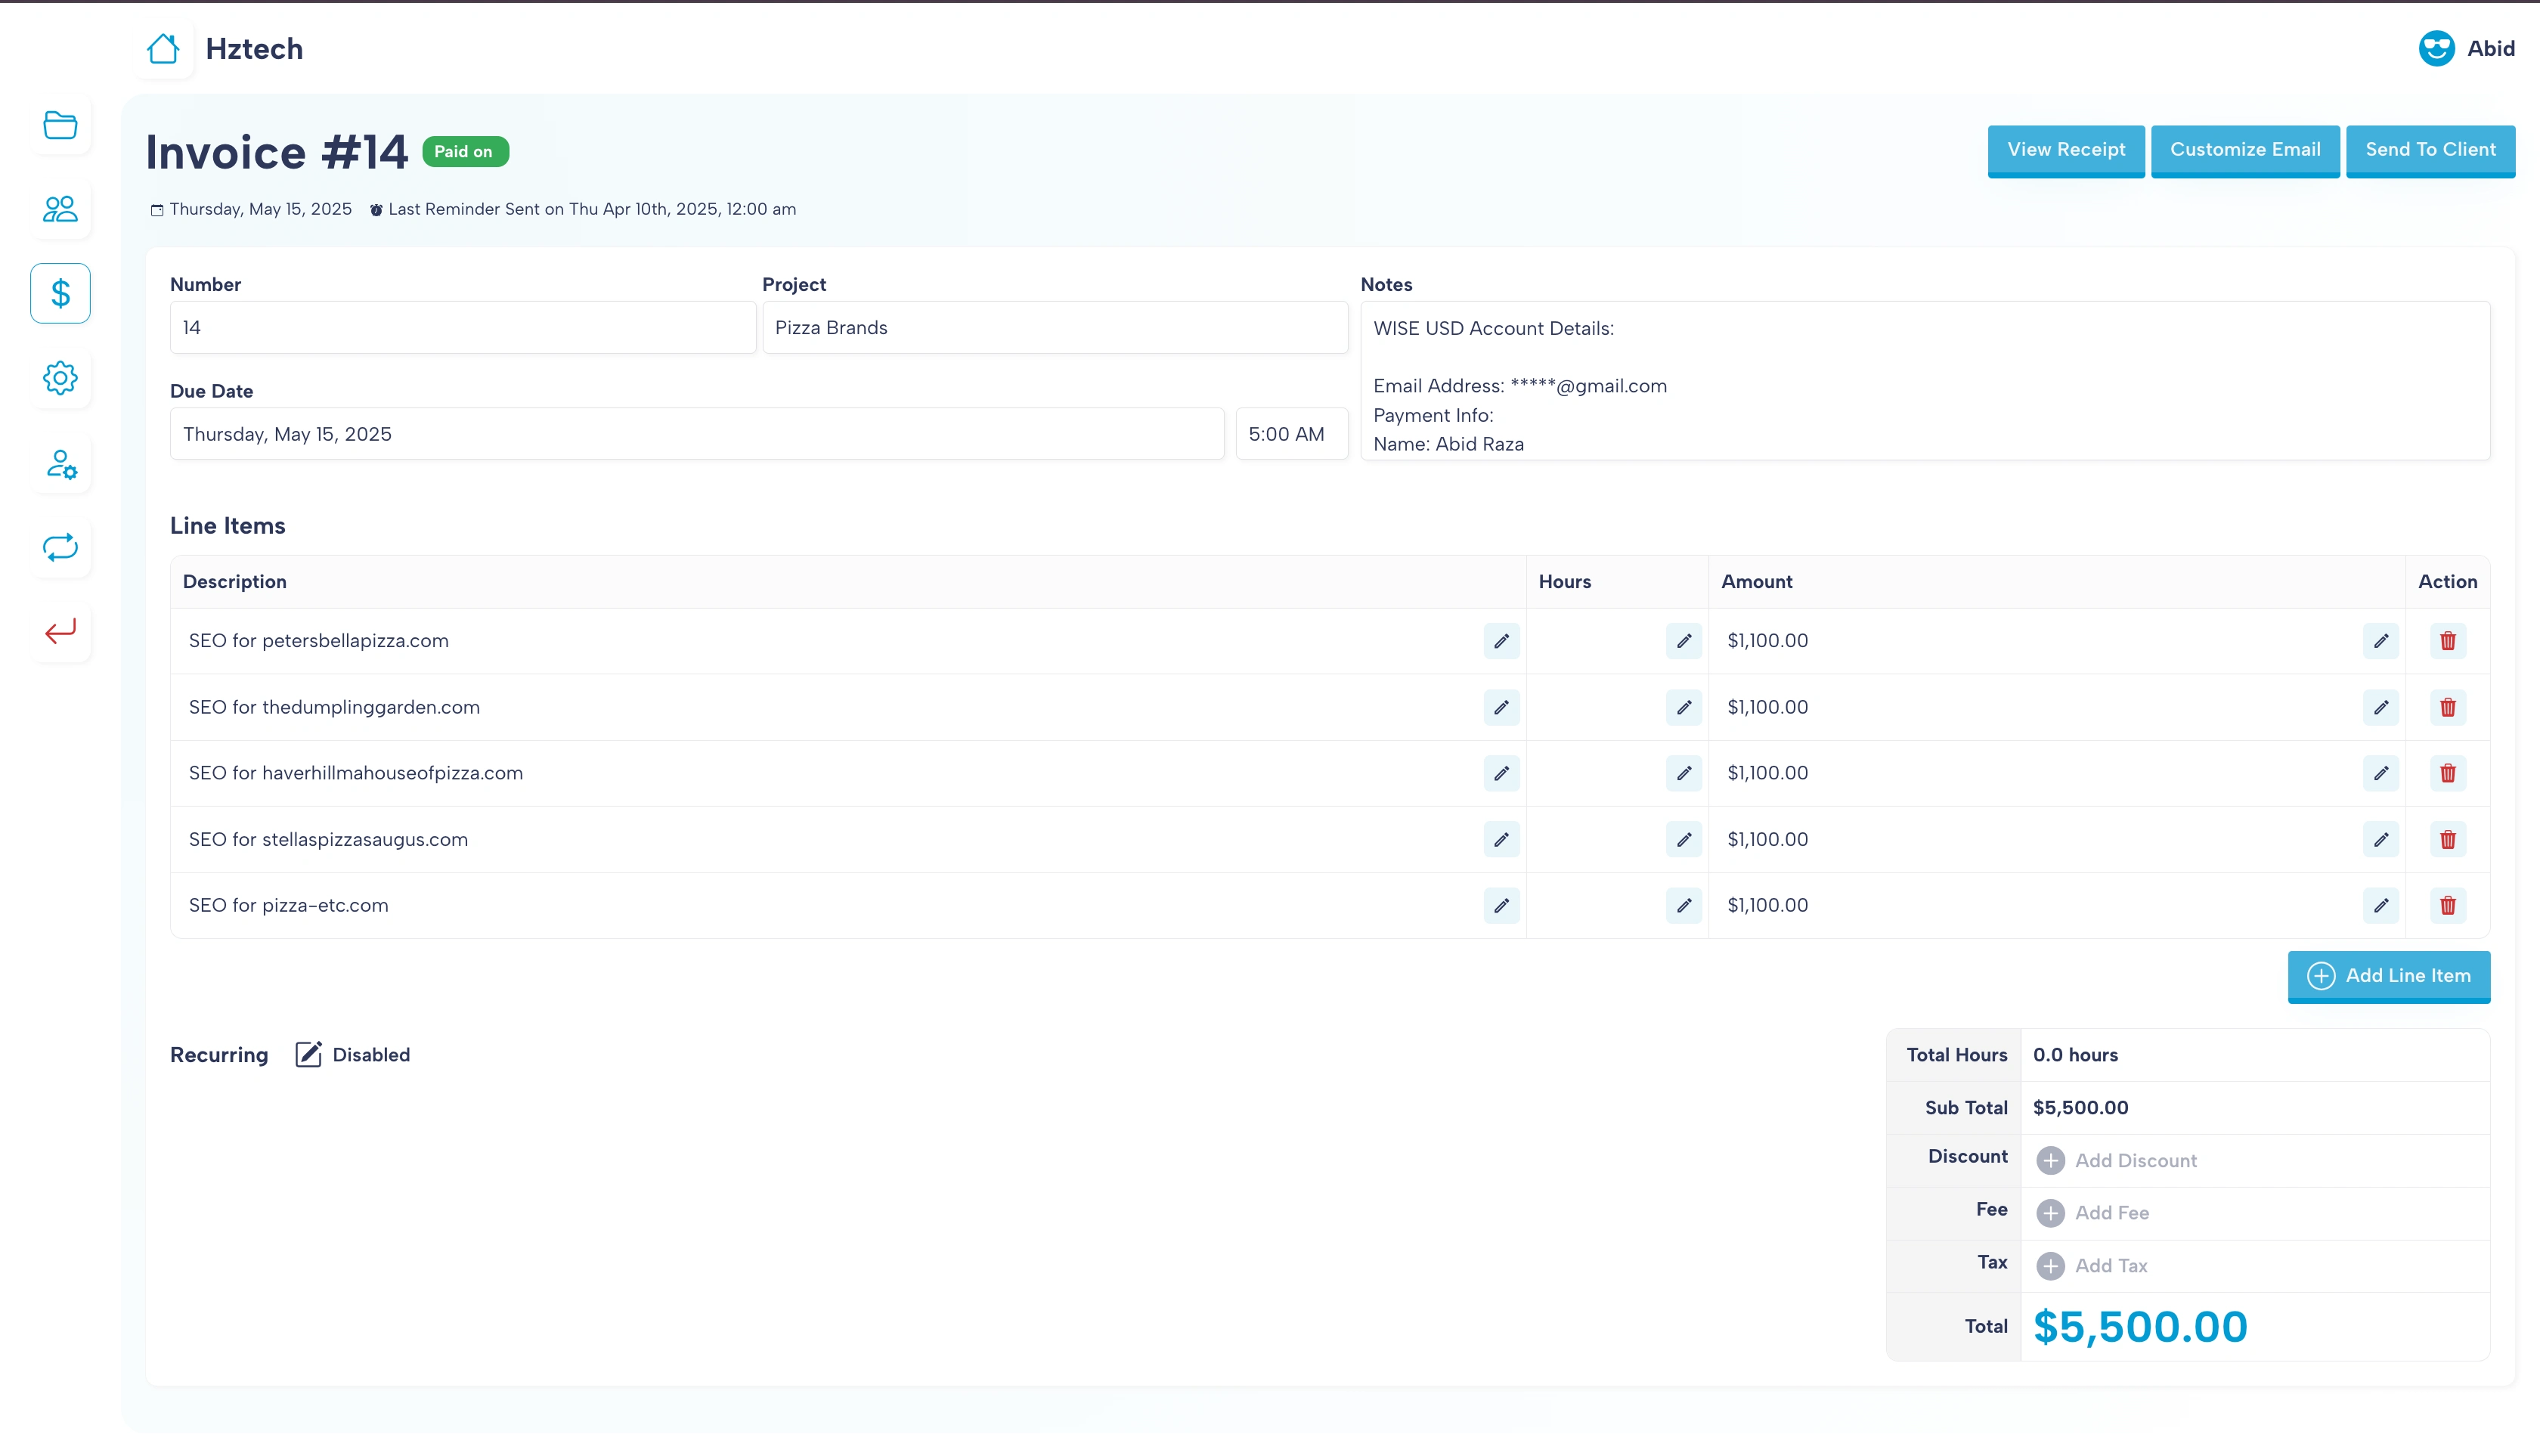Image resolution: width=2540 pixels, height=1456 pixels.
Task: Open the 5:00 AM time selector
Action: (1290, 434)
